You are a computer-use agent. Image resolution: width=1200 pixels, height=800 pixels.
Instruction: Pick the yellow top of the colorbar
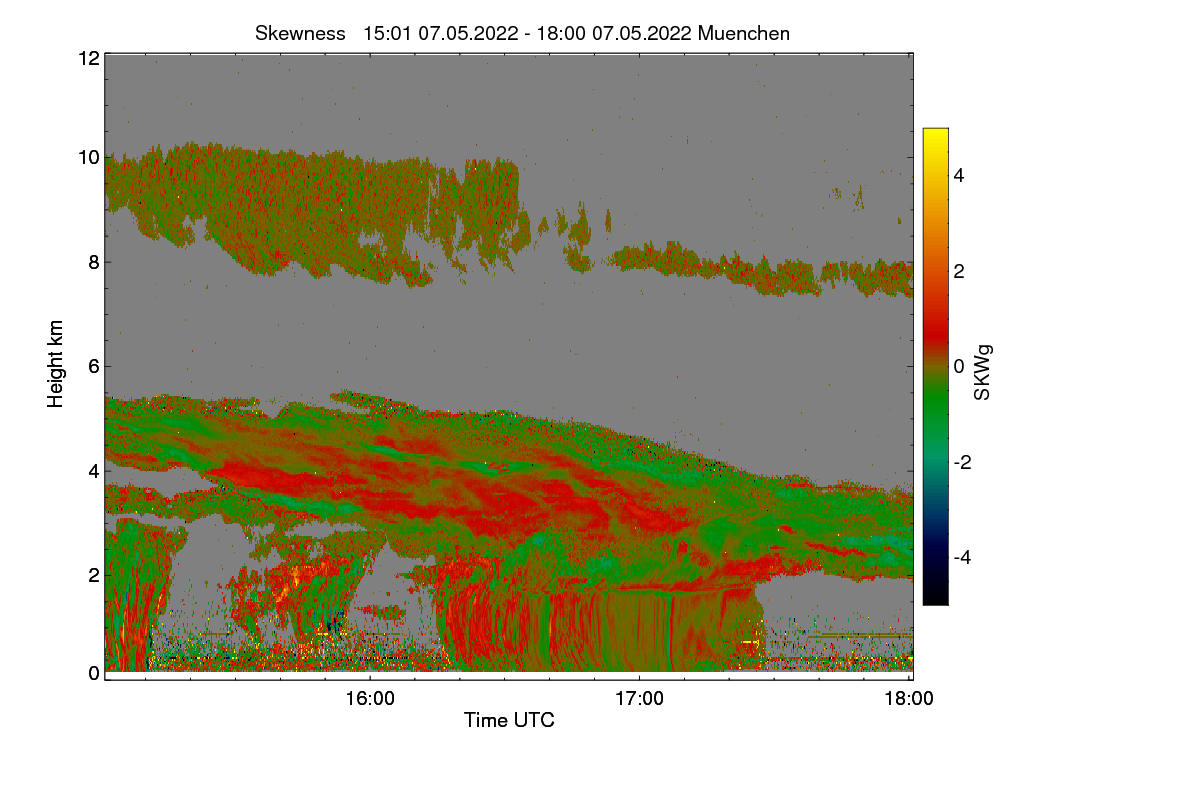point(935,136)
